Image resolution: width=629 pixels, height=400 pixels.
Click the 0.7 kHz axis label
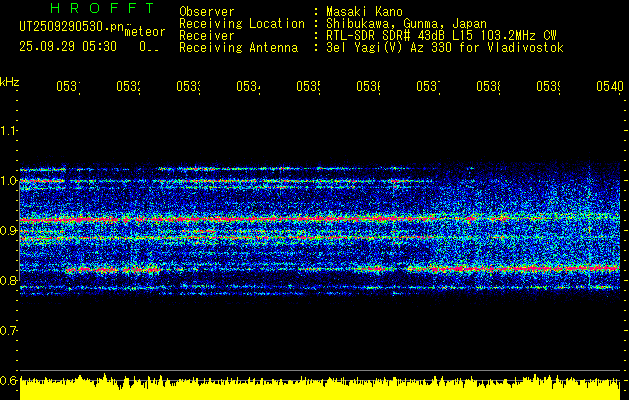(x=8, y=330)
